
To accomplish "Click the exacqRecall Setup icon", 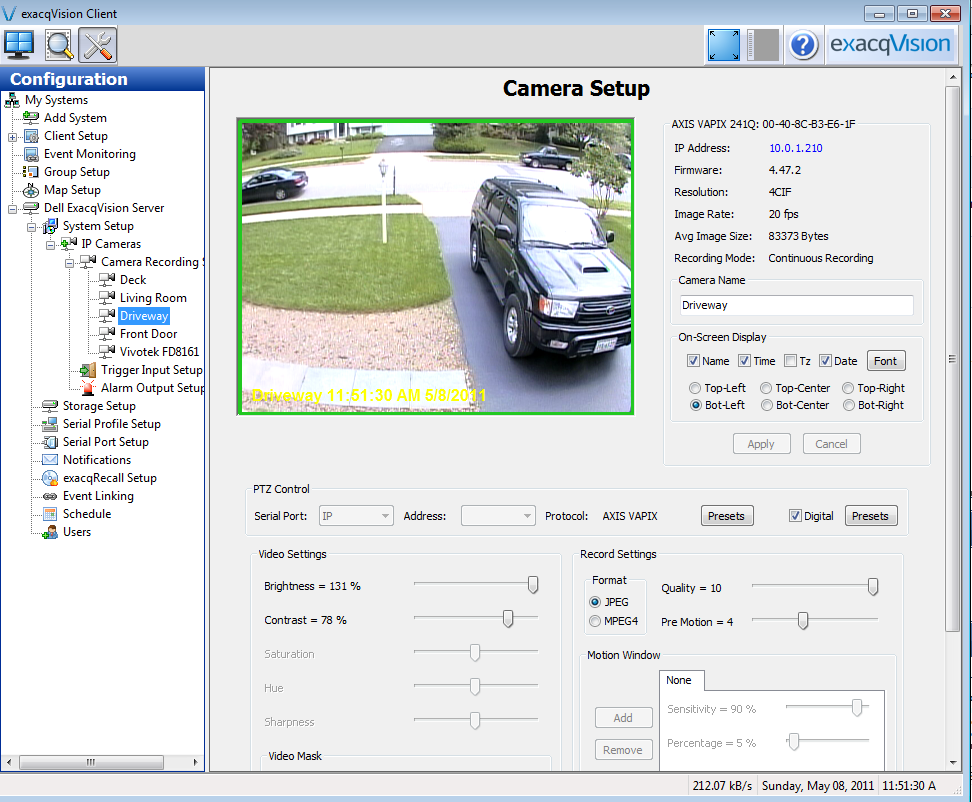I will click(x=50, y=478).
